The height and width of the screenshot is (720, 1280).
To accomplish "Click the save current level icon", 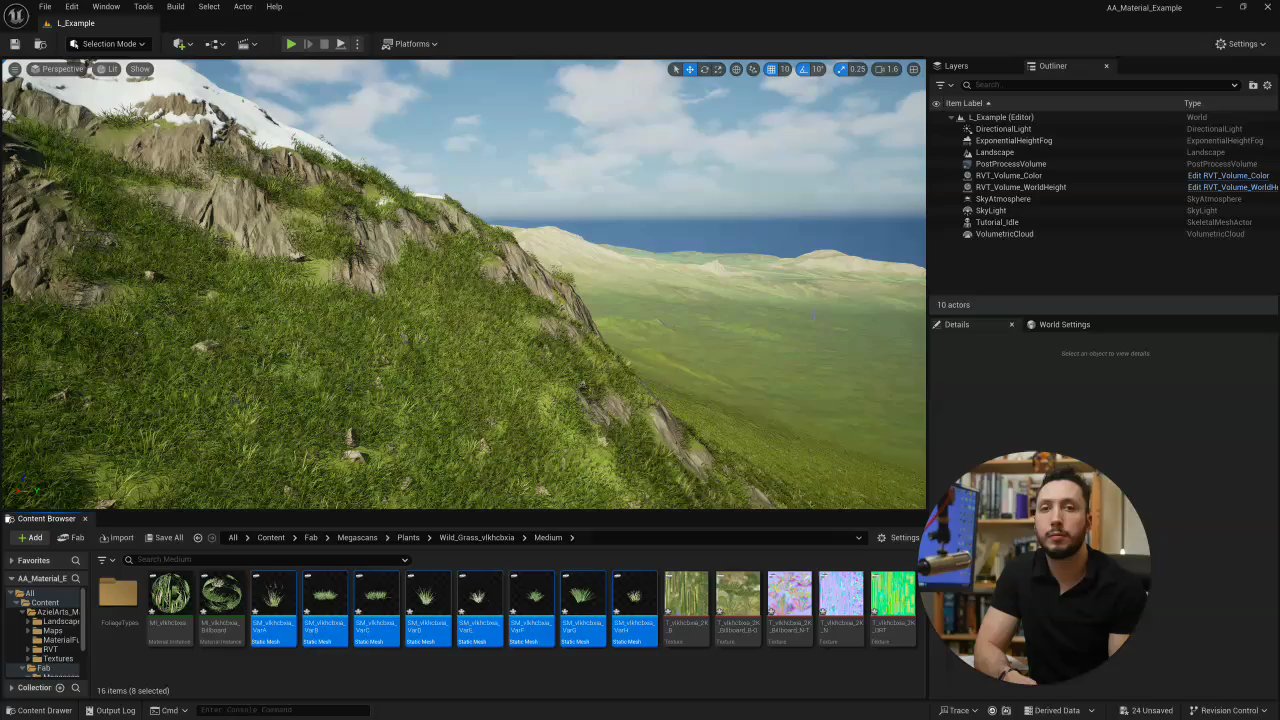I will 15,44.
